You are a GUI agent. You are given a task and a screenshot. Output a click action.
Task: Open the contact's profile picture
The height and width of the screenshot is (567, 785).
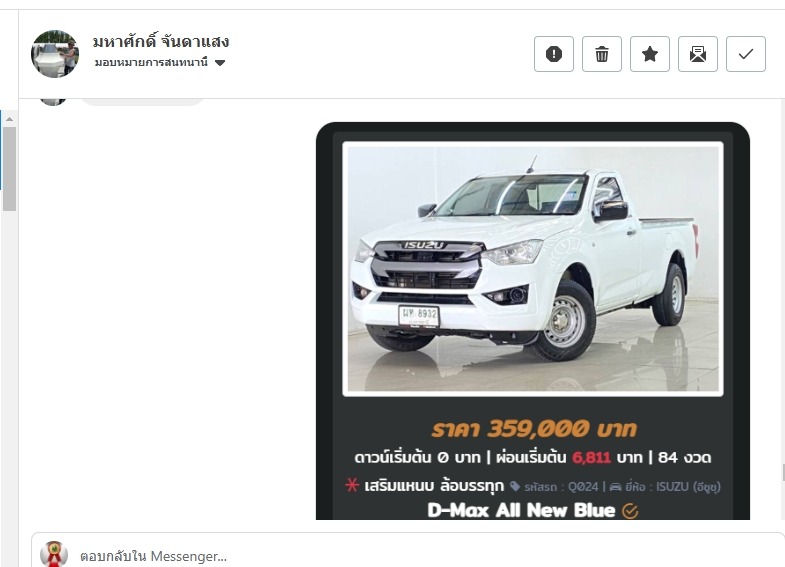(55, 54)
